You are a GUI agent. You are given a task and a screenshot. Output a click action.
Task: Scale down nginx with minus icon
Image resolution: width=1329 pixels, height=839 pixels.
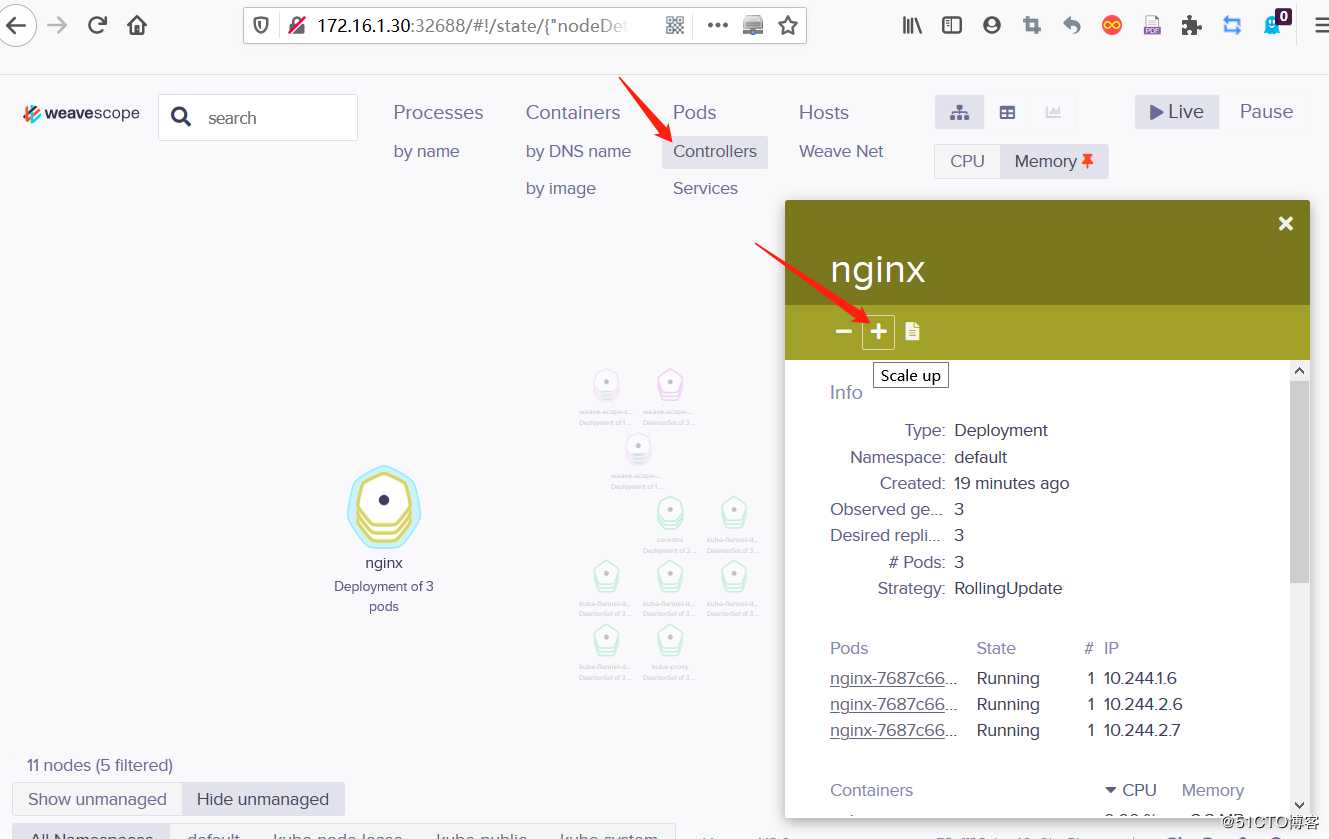[844, 331]
